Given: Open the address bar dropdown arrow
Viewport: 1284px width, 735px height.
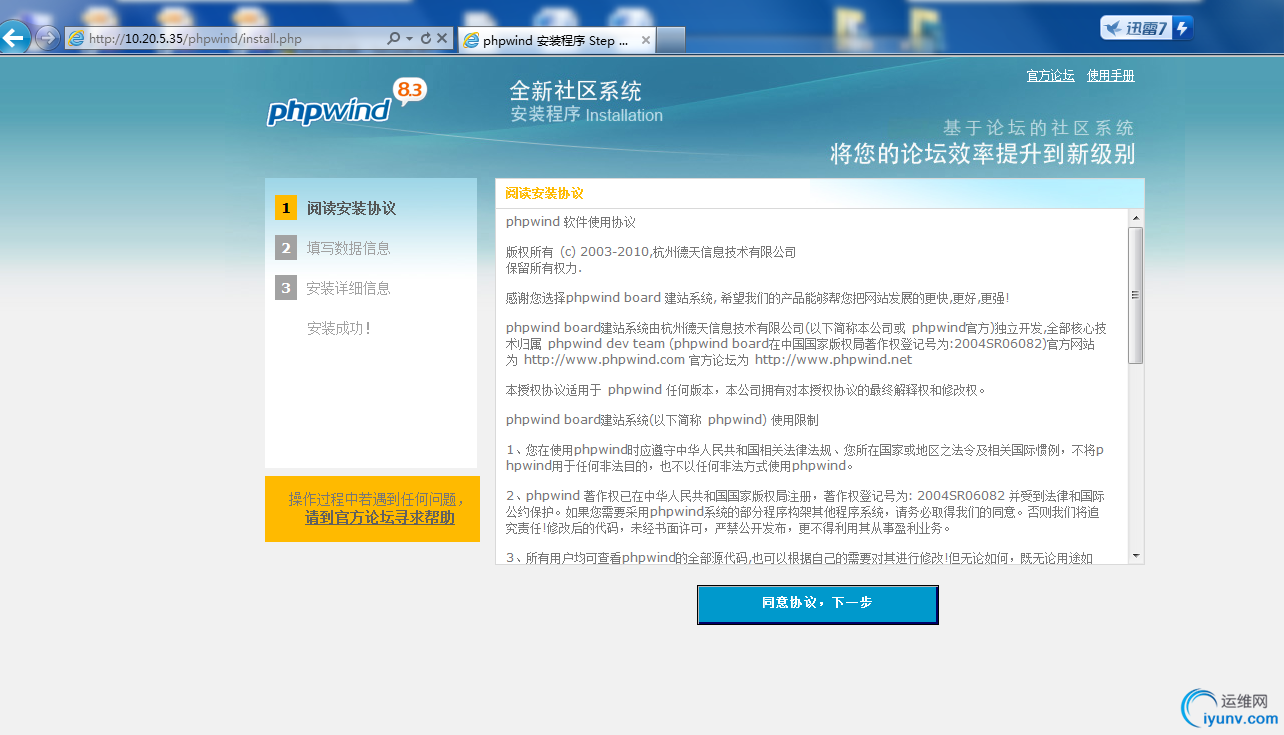Looking at the screenshot, I should [409, 39].
